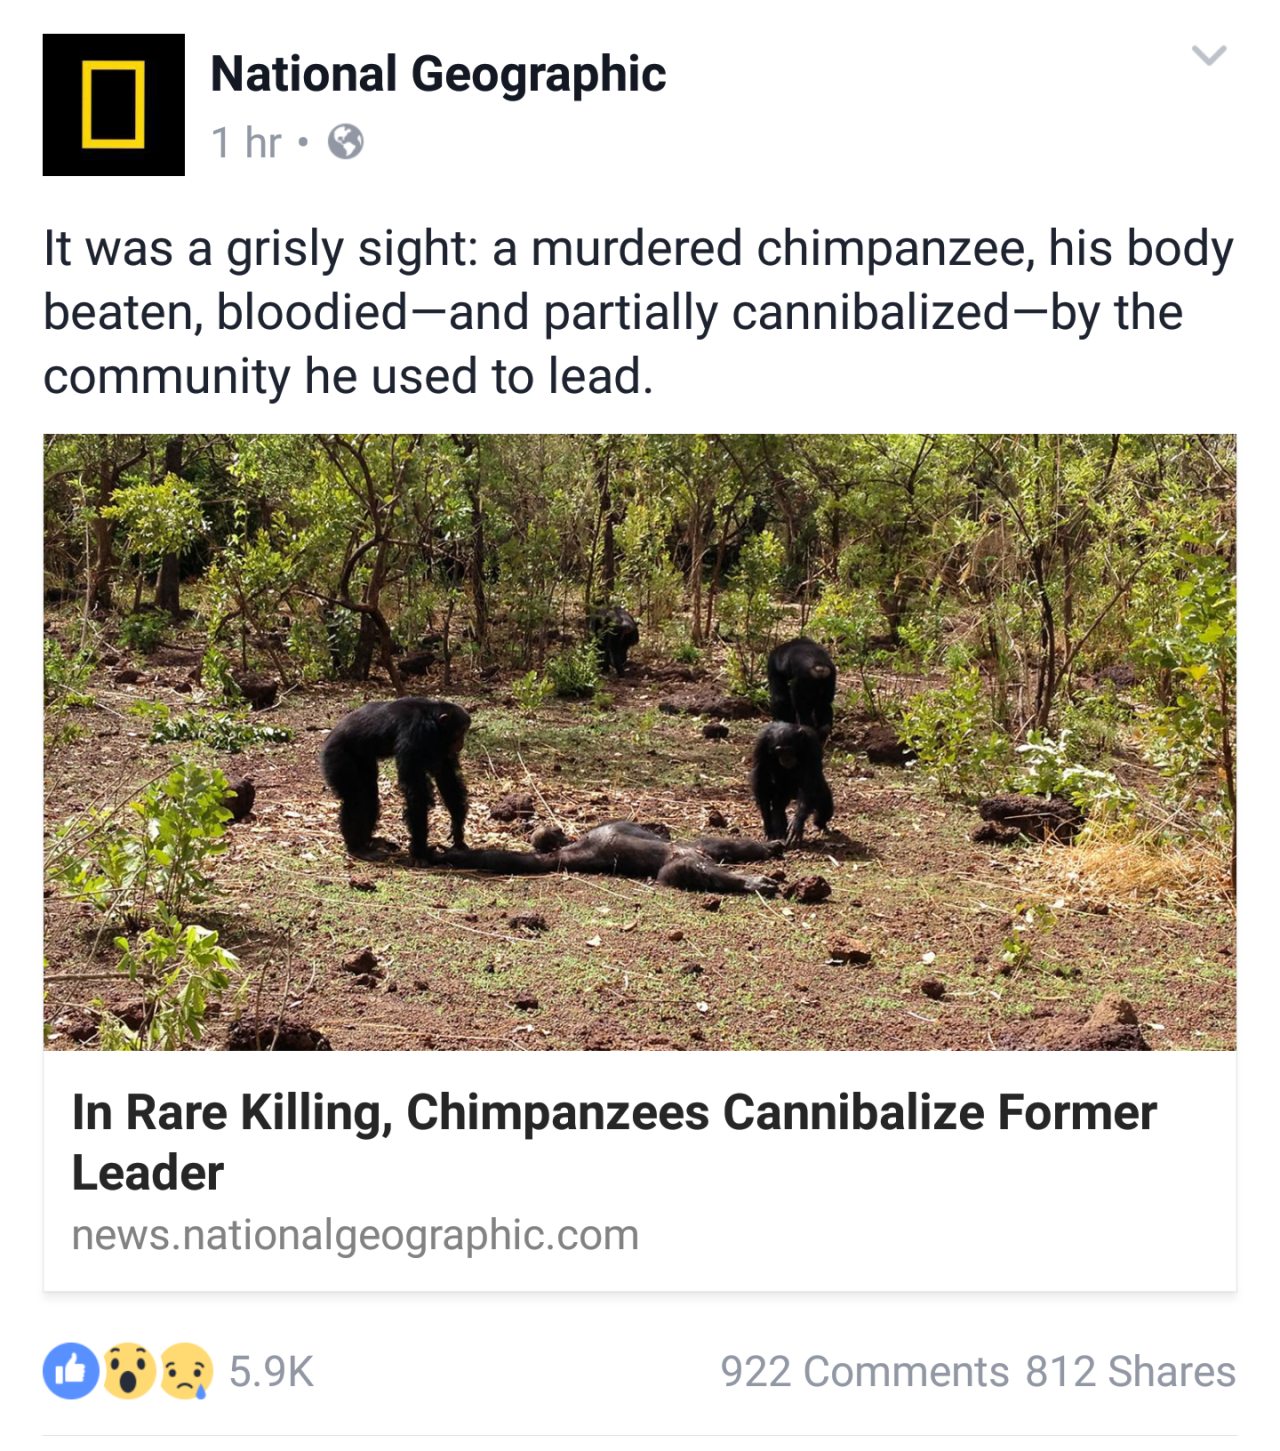Open the National Geographic page name
1280x1451 pixels.
tap(438, 75)
